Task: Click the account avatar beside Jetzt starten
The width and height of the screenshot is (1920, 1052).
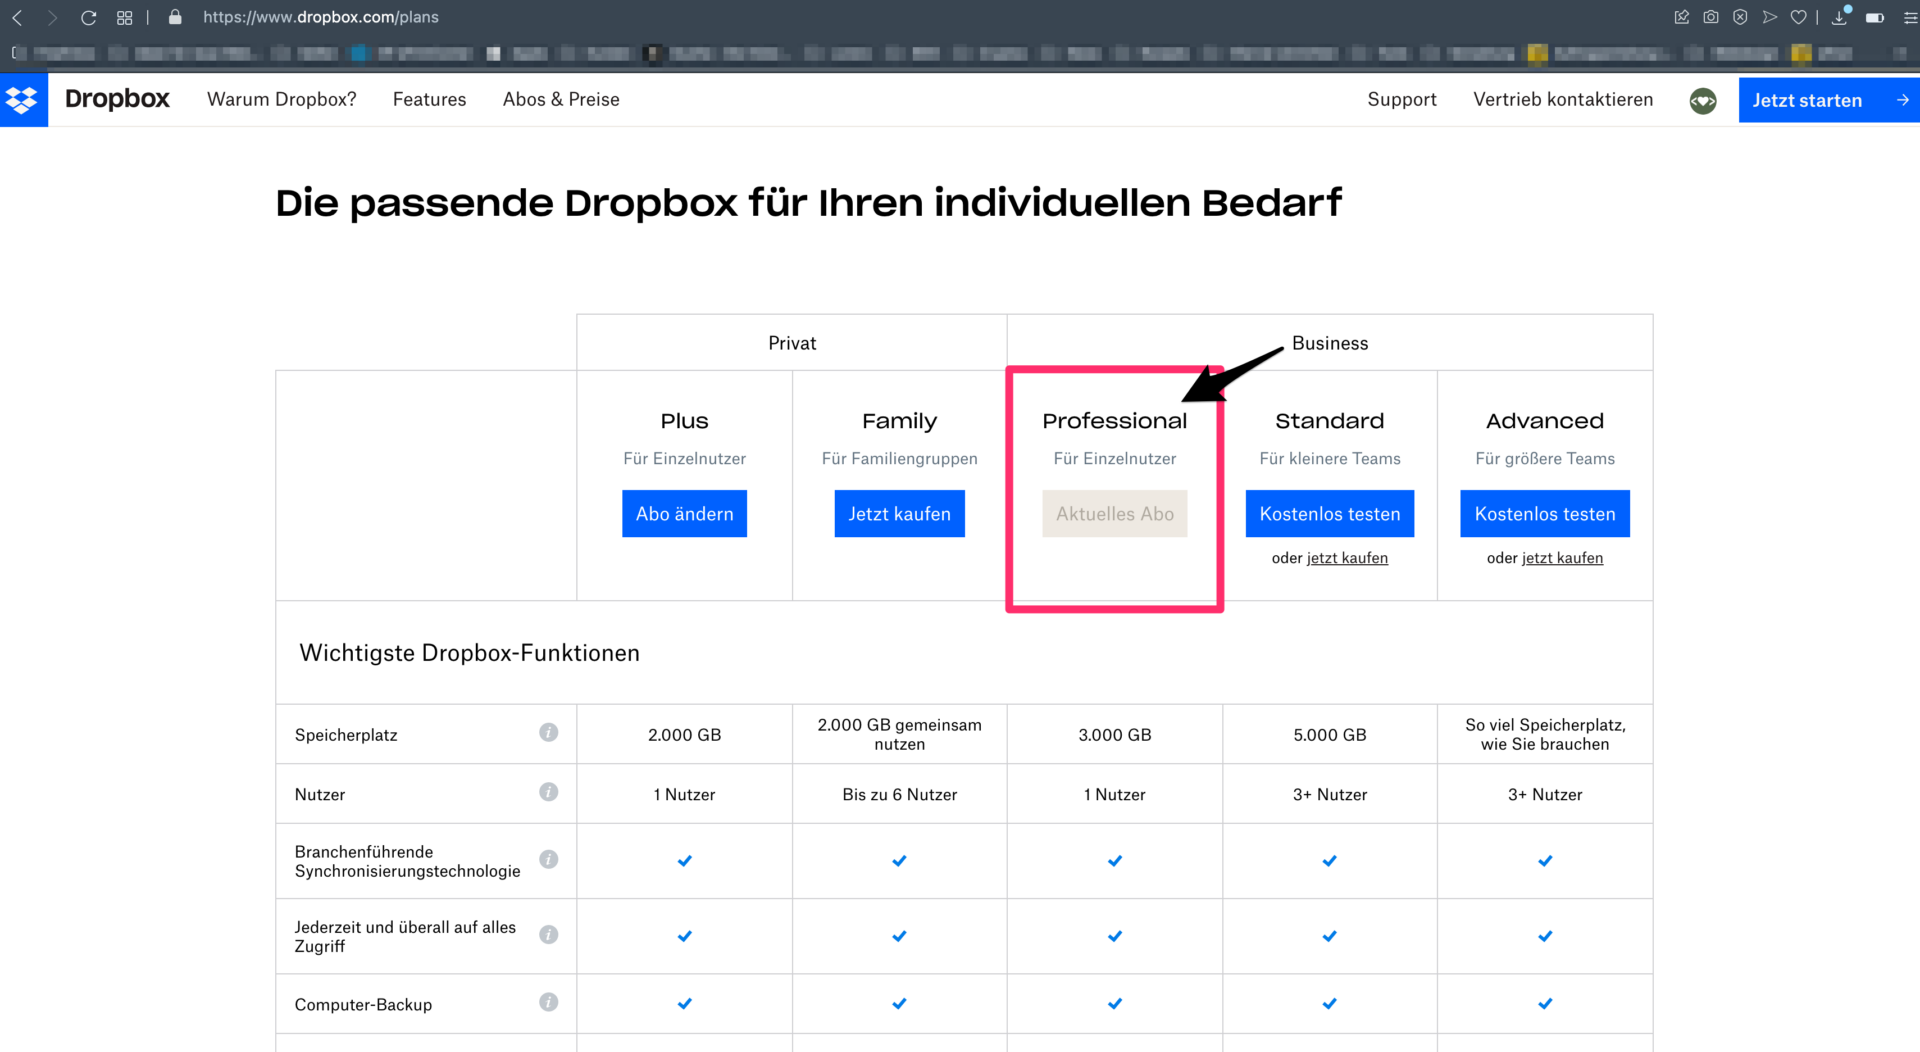Action: (x=1702, y=101)
